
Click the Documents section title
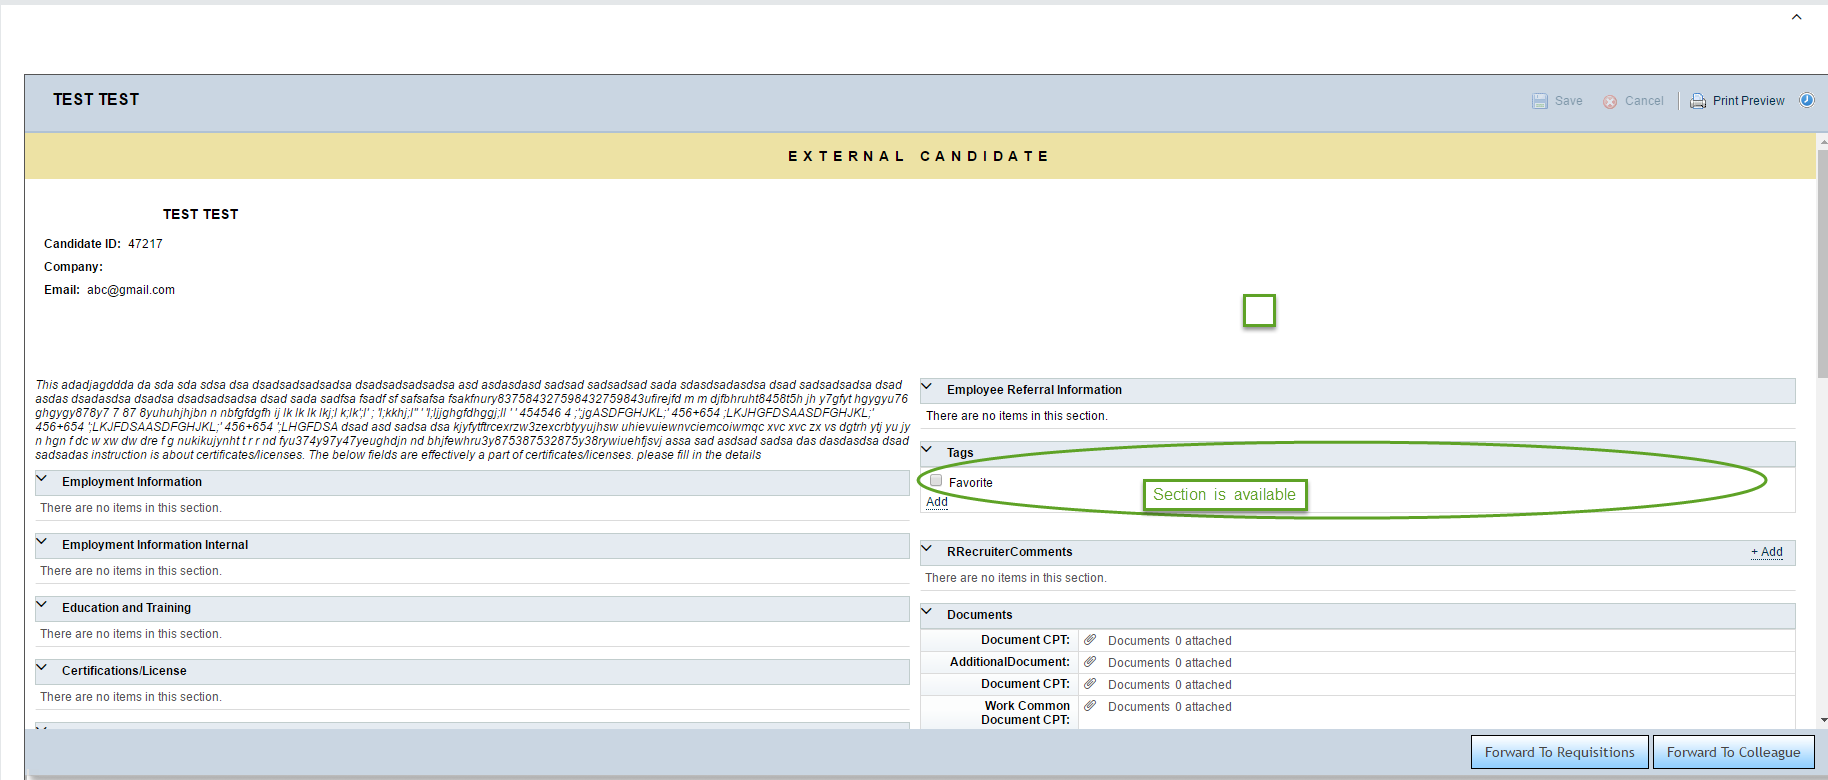(979, 615)
